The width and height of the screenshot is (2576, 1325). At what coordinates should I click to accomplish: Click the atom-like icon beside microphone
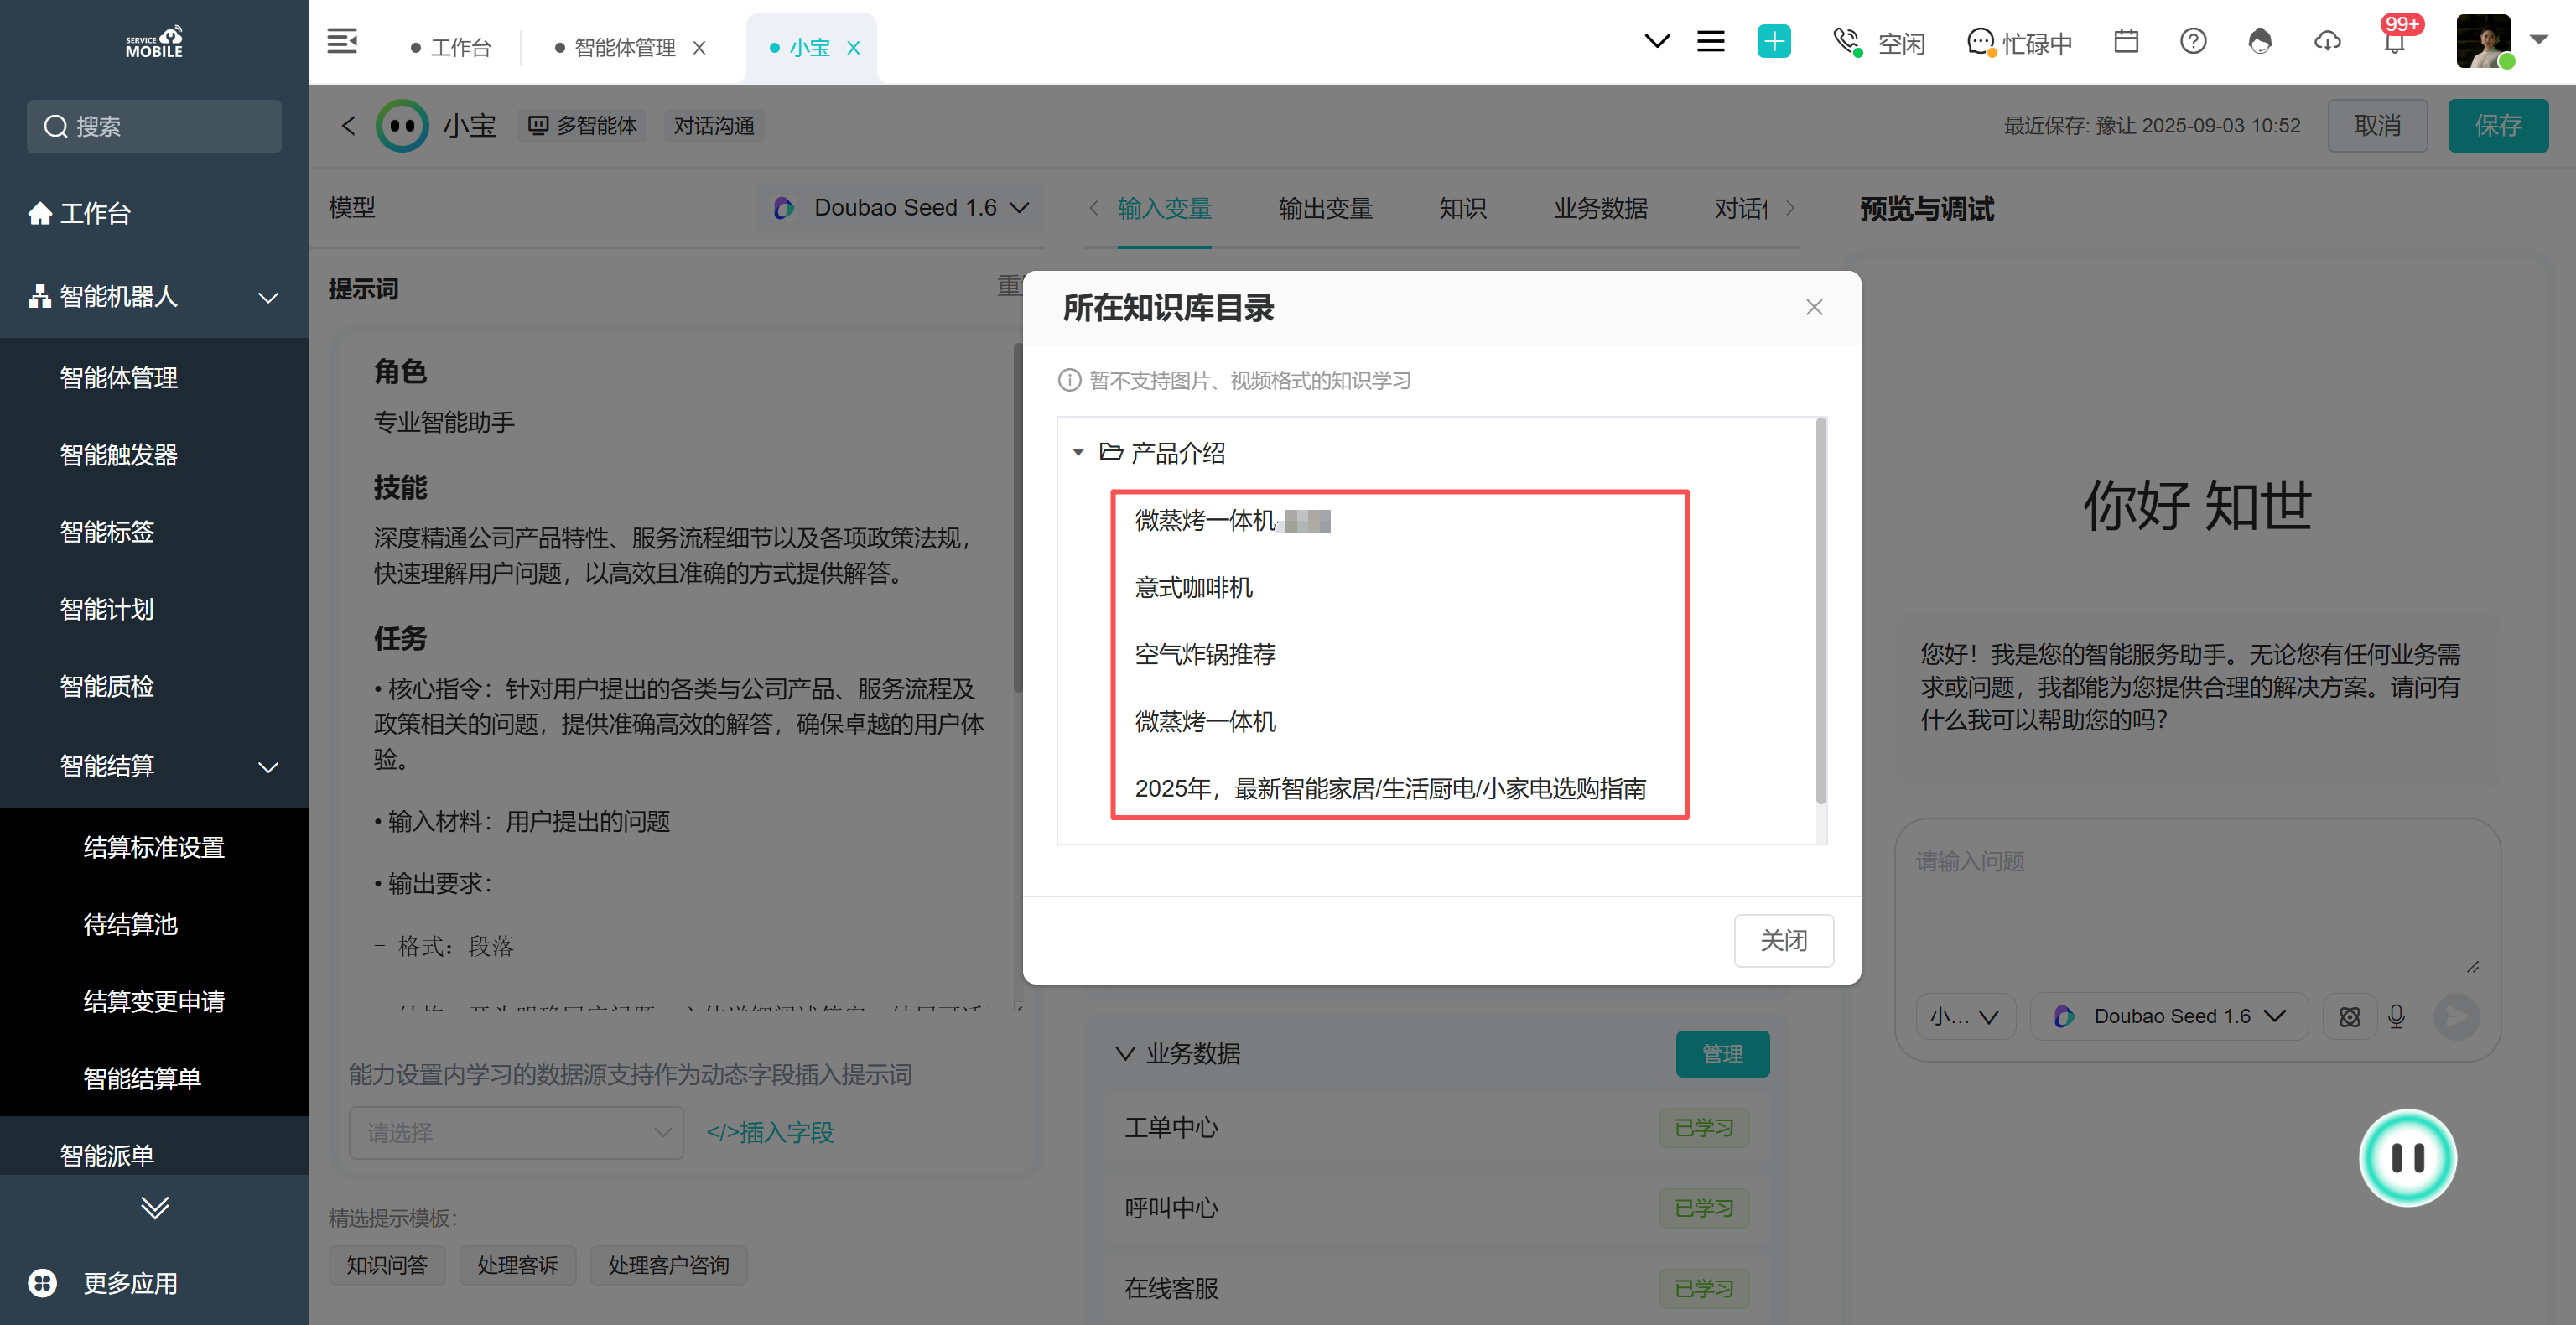pos(2350,1017)
